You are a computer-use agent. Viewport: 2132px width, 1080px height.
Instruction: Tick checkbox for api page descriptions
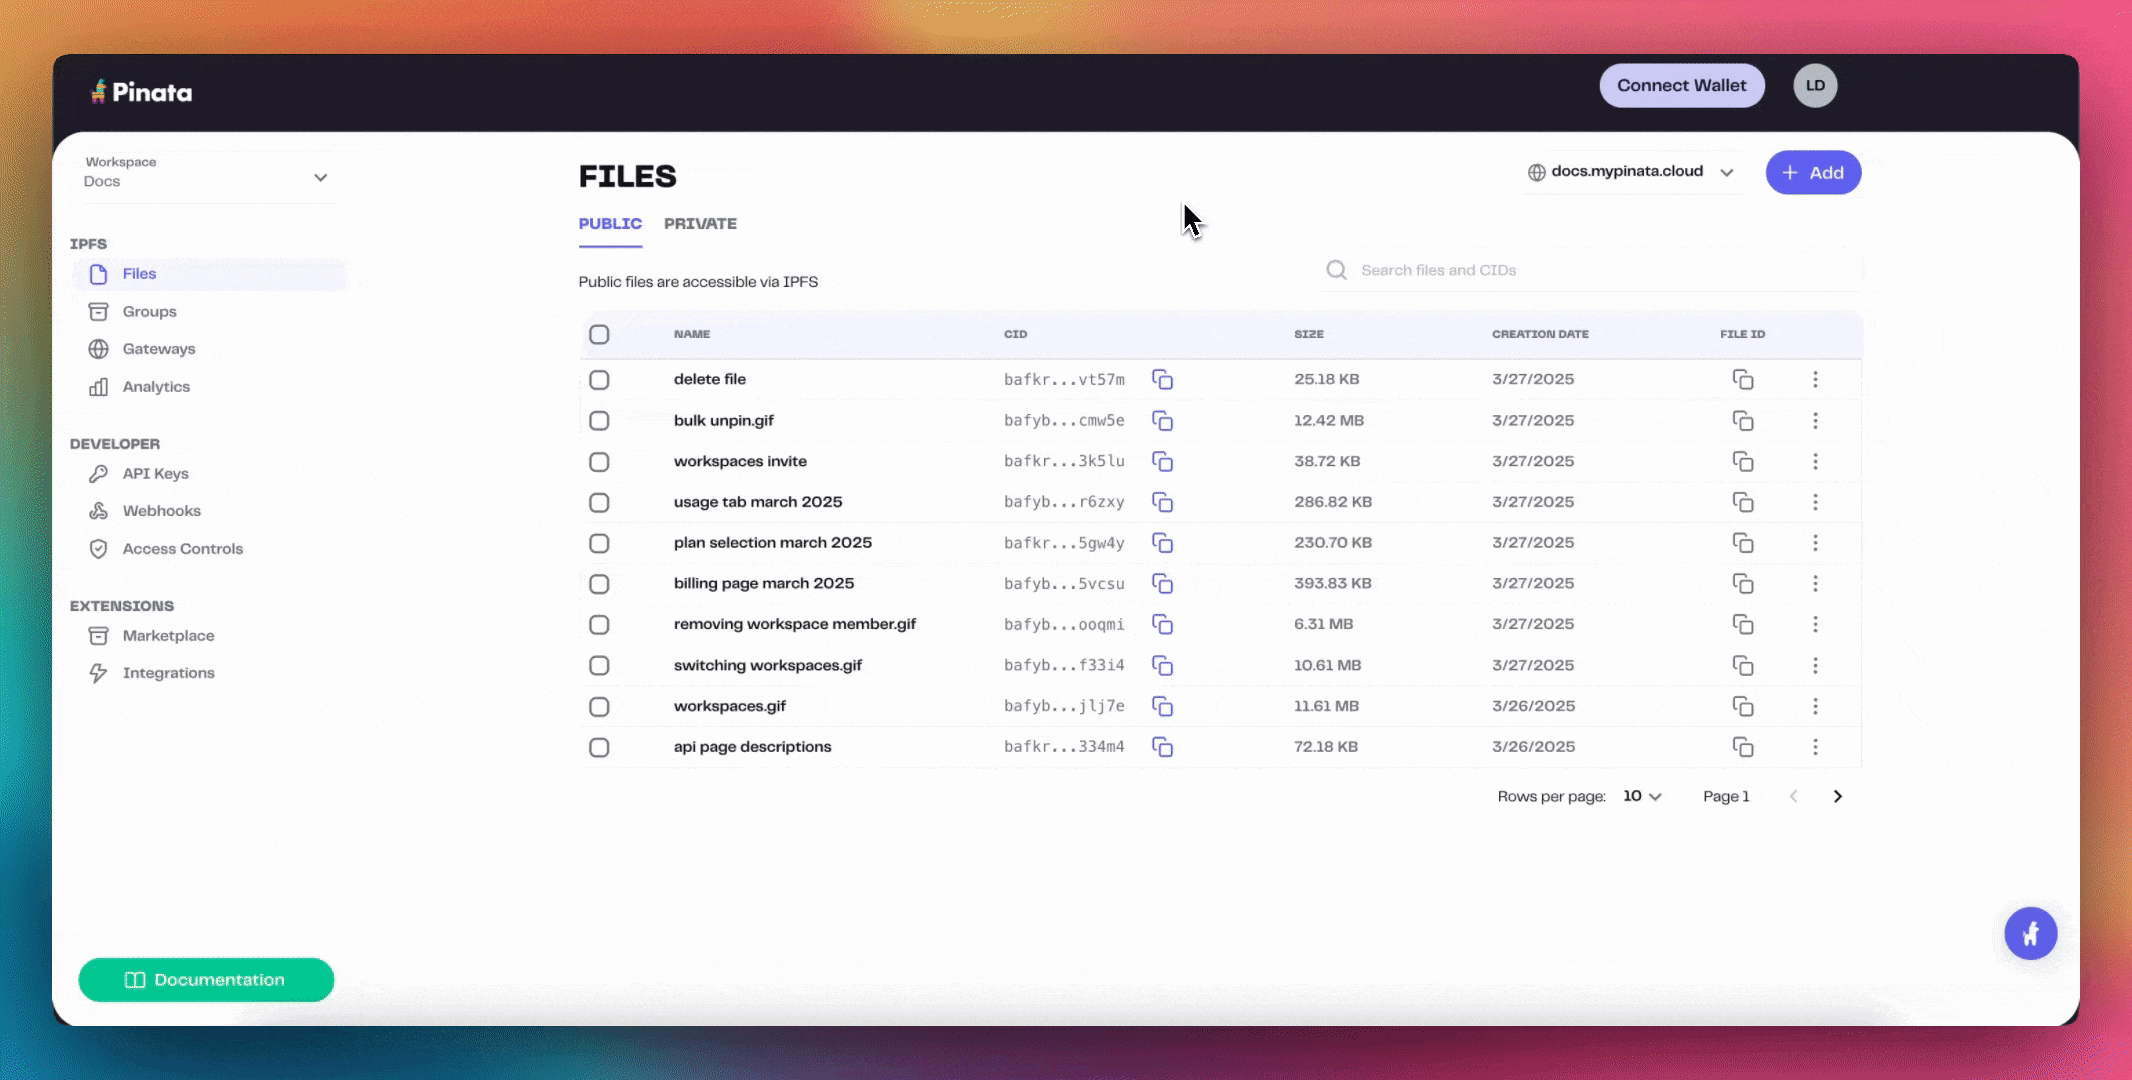[599, 748]
